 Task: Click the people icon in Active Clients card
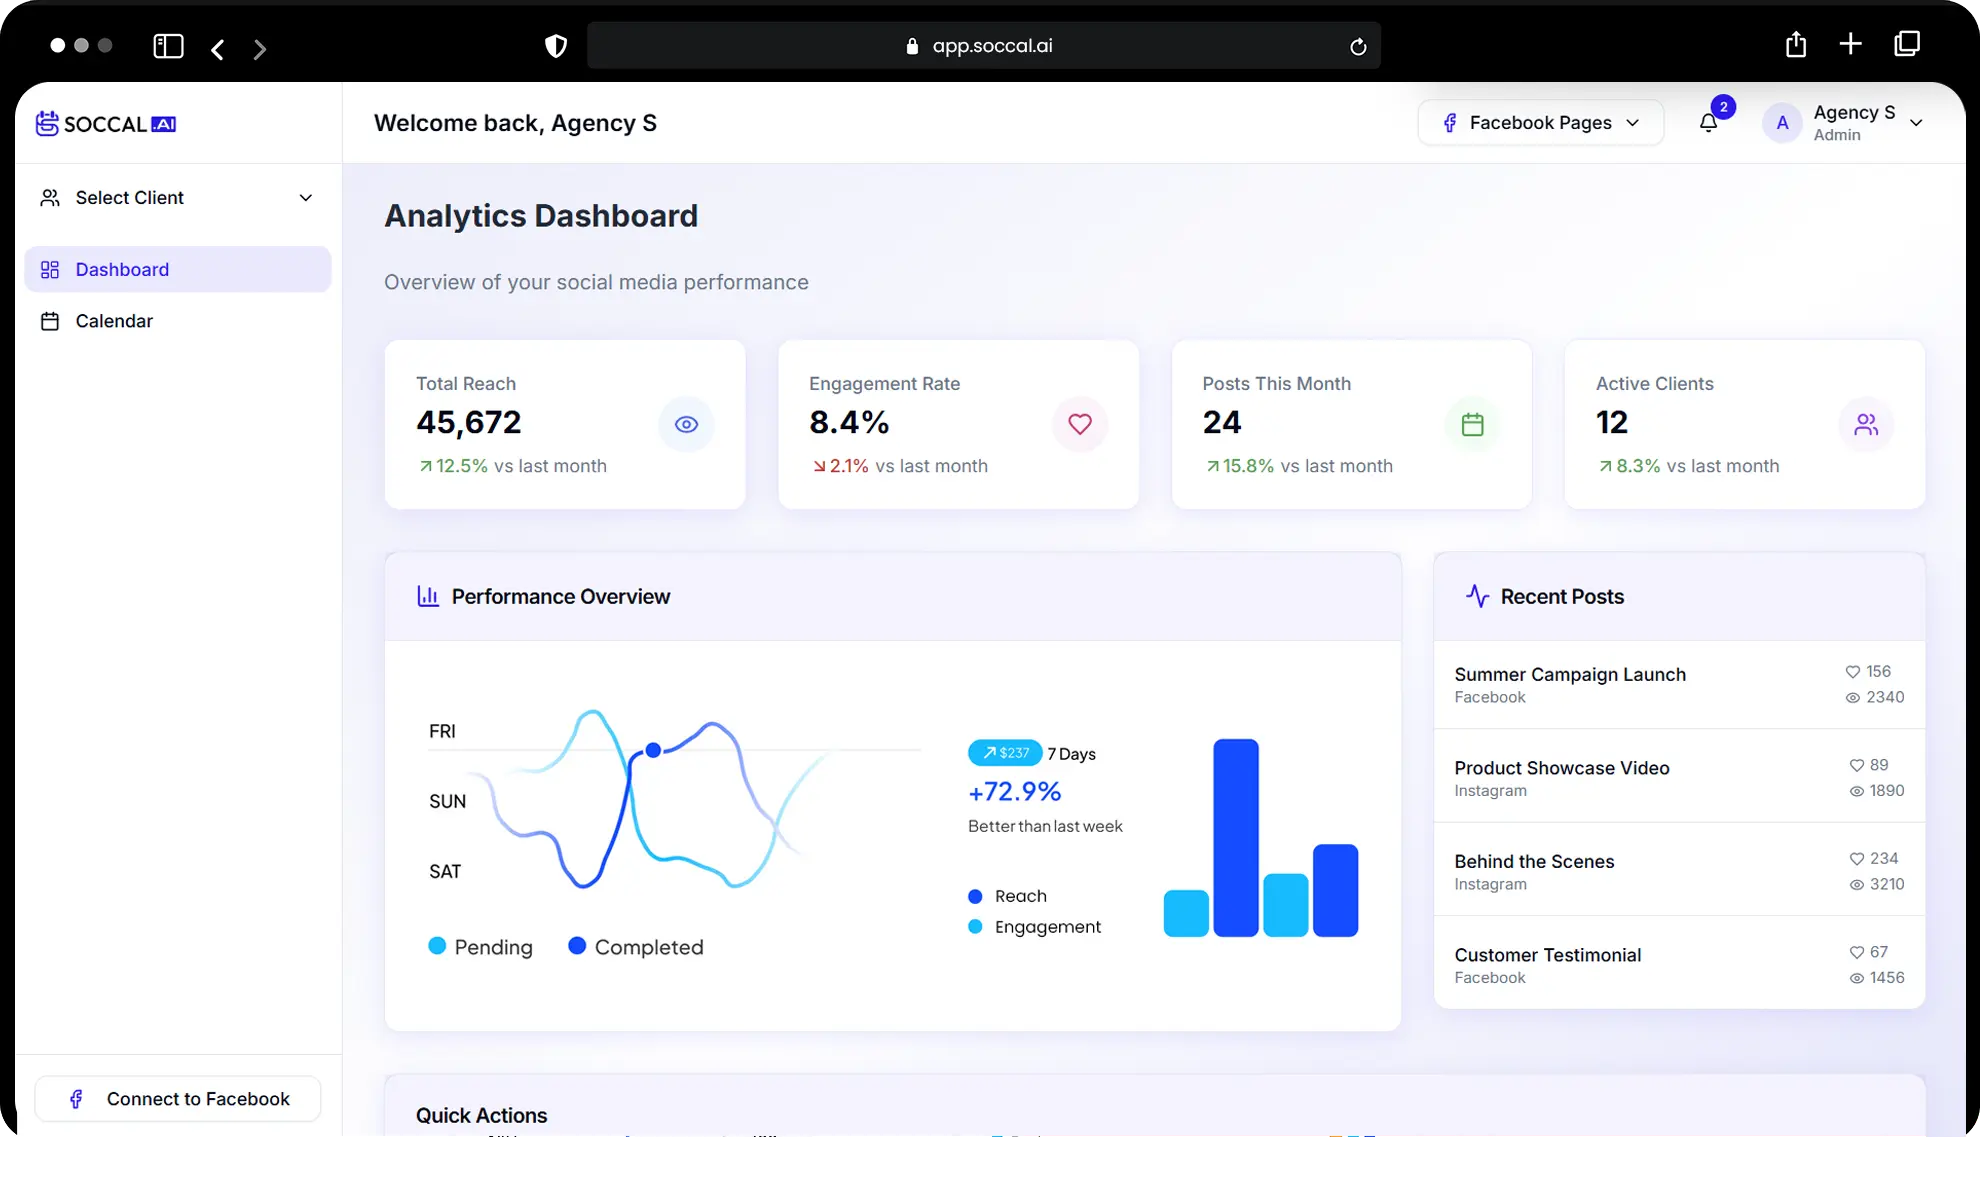click(x=1865, y=424)
